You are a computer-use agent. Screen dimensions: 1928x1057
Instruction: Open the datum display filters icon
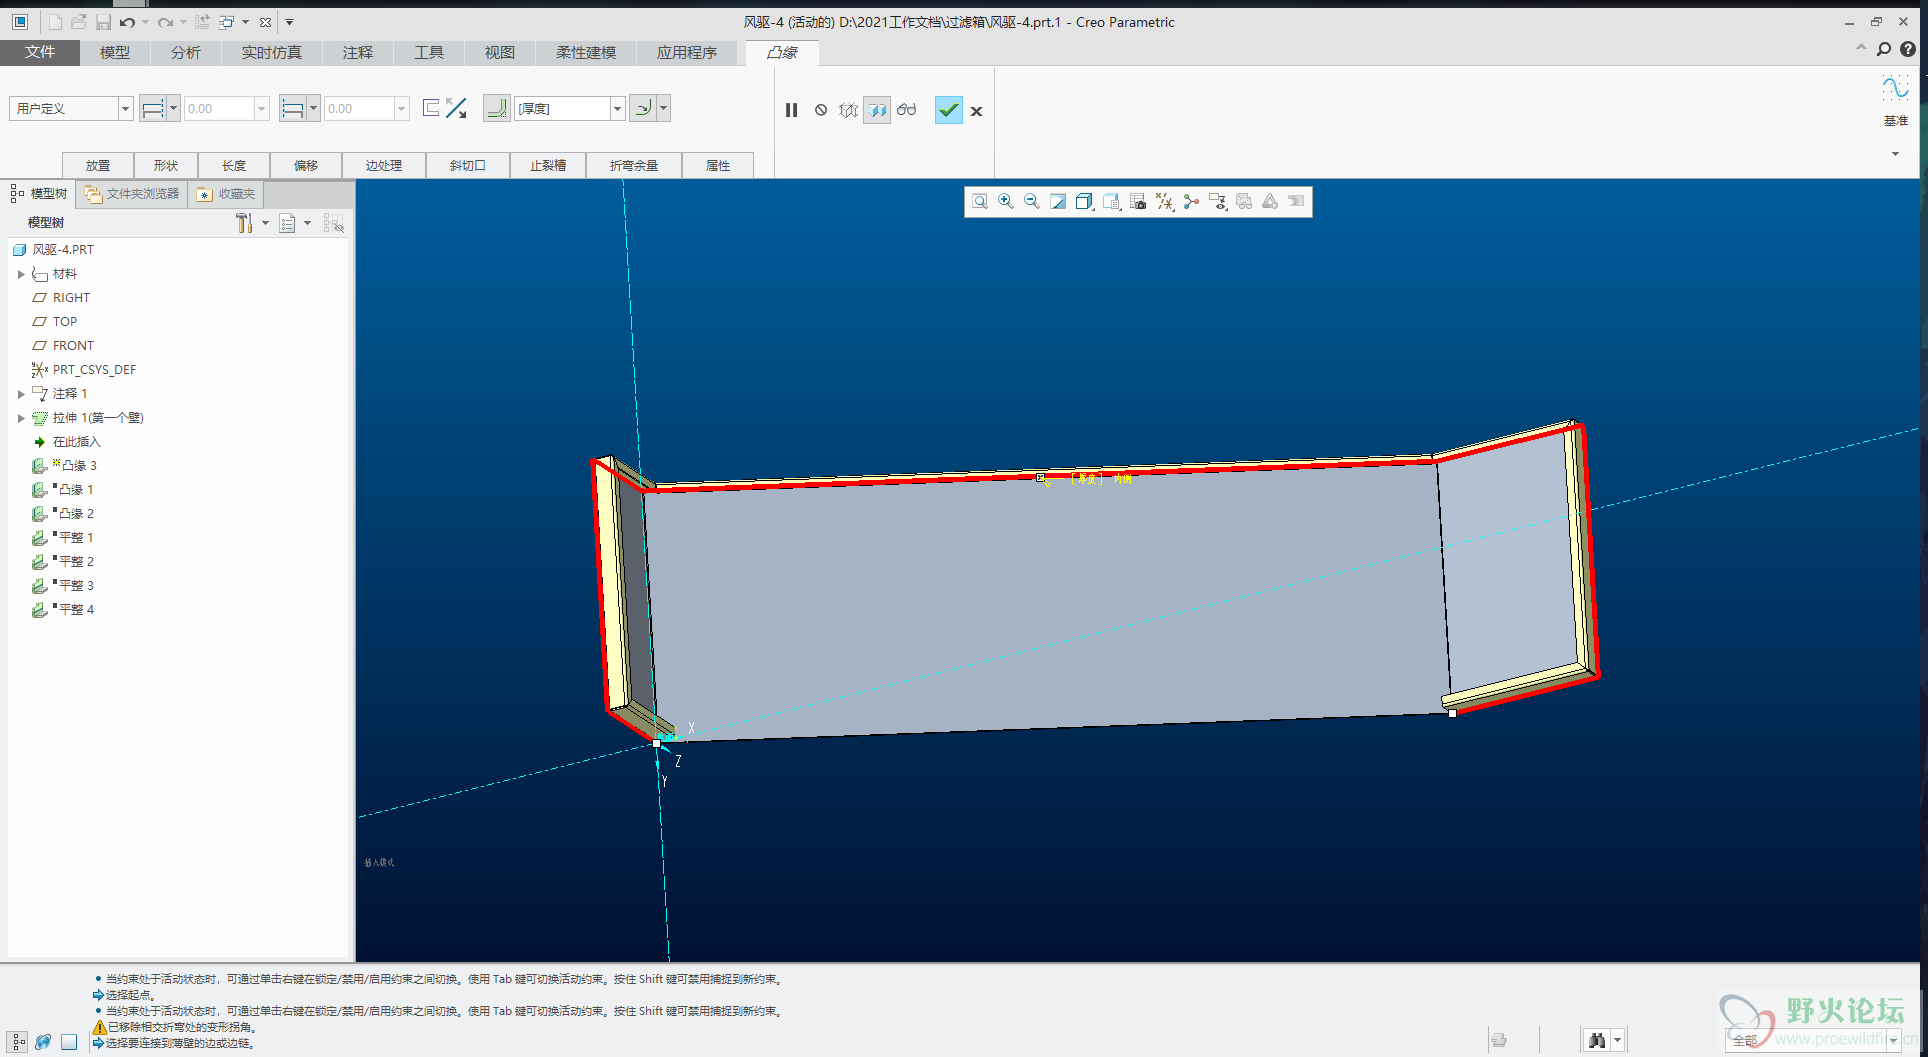click(1164, 201)
